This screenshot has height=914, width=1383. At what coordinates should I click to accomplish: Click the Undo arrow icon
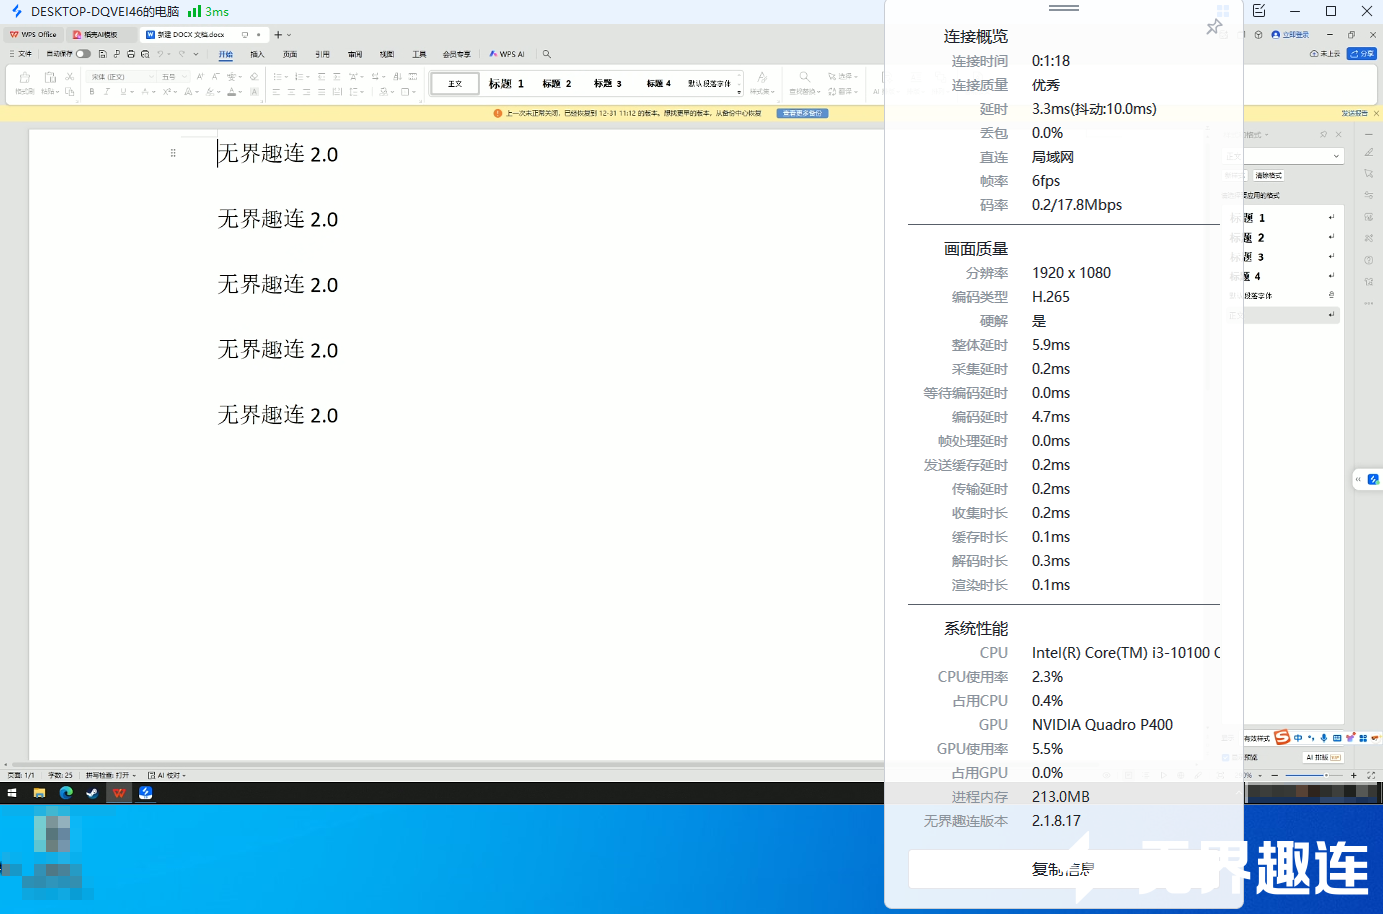[x=160, y=54]
